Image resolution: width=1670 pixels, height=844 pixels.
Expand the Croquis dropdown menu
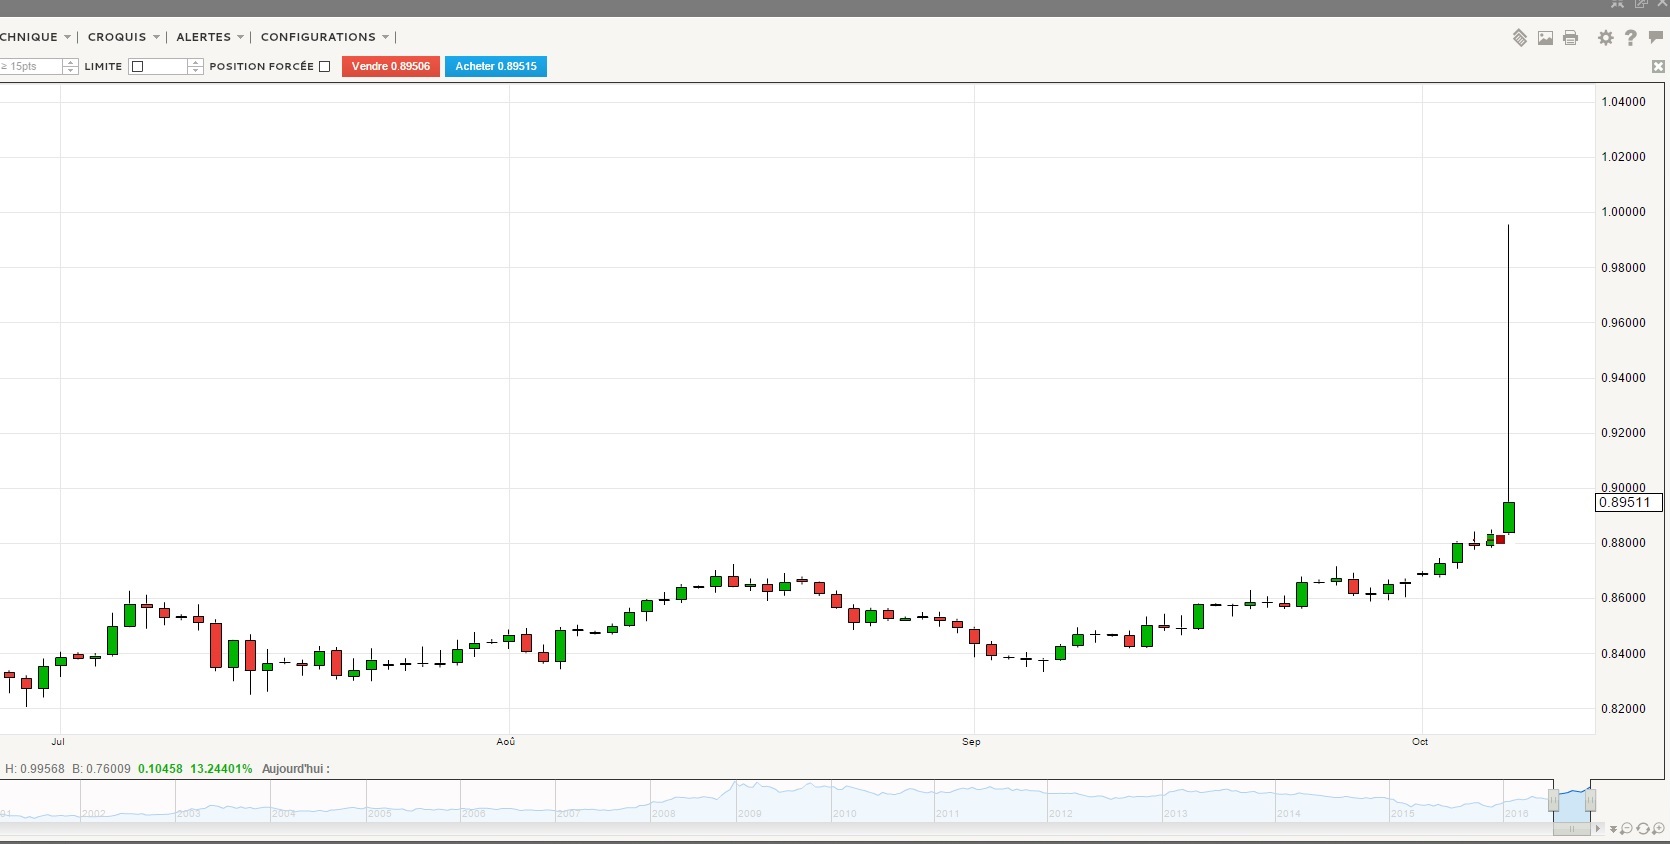123,37
